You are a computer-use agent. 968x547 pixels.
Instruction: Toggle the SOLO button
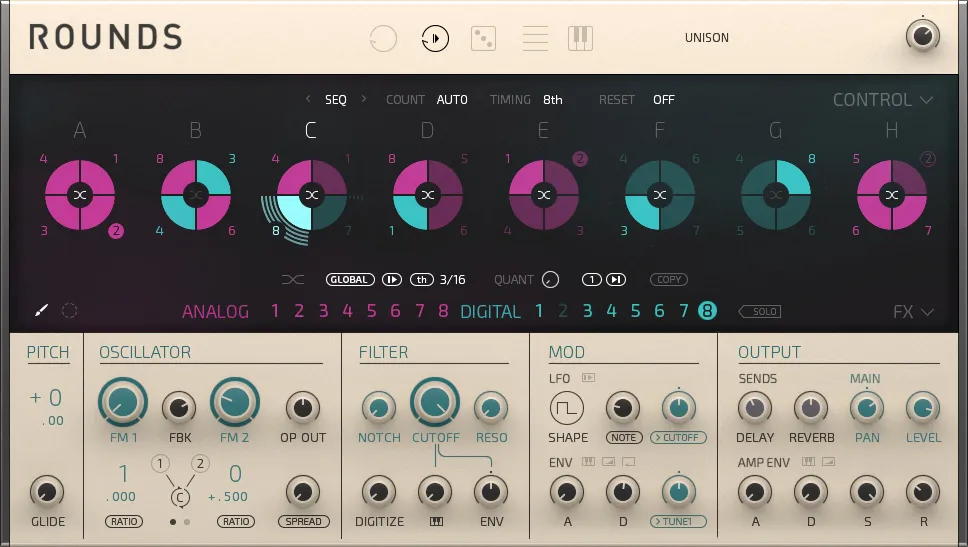pos(760,312)
